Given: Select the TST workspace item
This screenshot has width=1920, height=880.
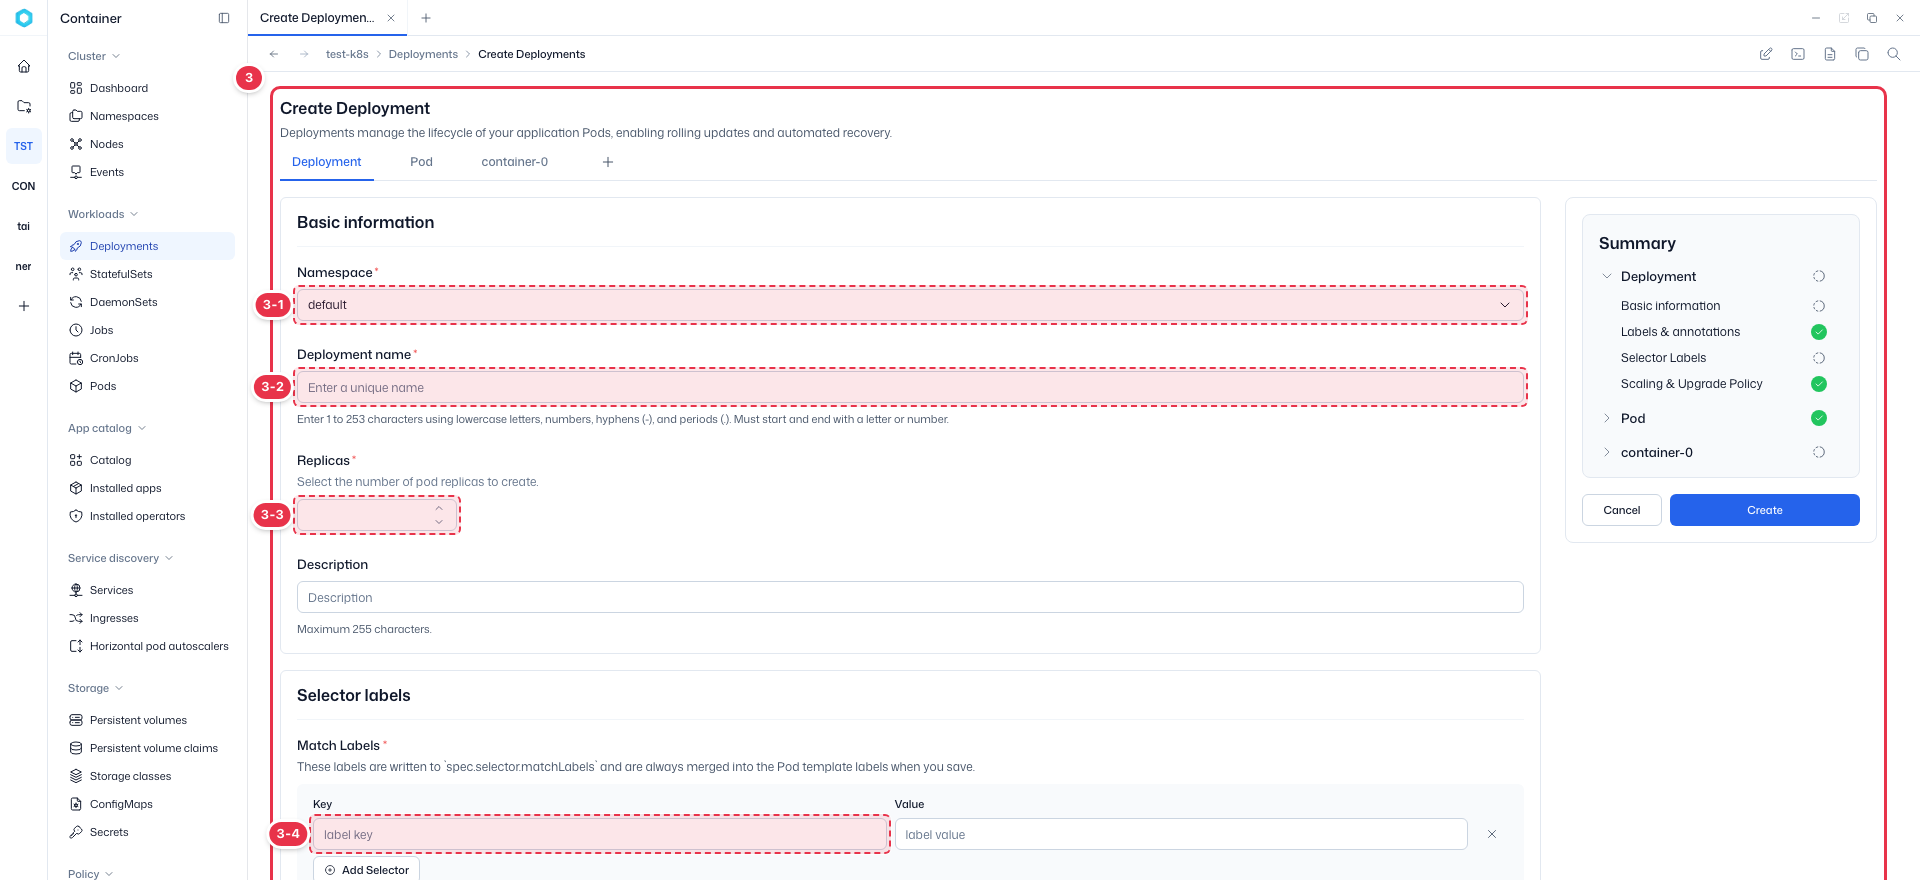Looking at the screenshot, I should click(24, 146).
